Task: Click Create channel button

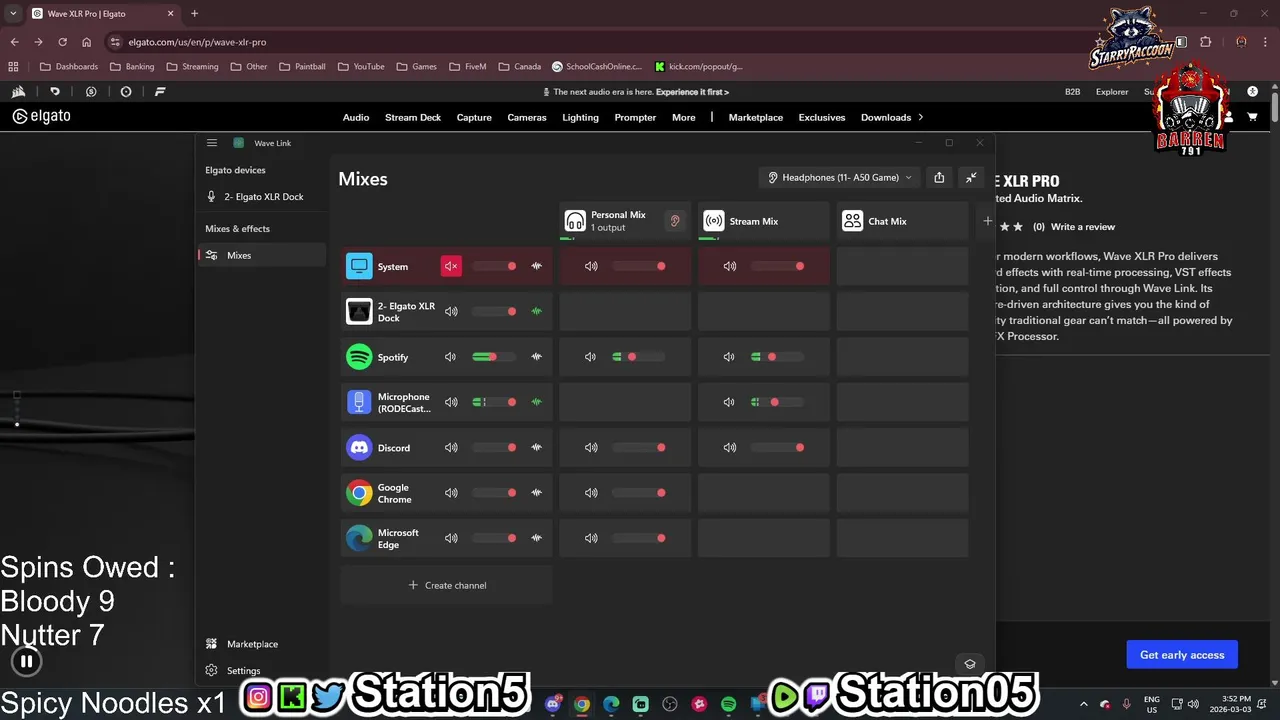Action: point(447,585)
